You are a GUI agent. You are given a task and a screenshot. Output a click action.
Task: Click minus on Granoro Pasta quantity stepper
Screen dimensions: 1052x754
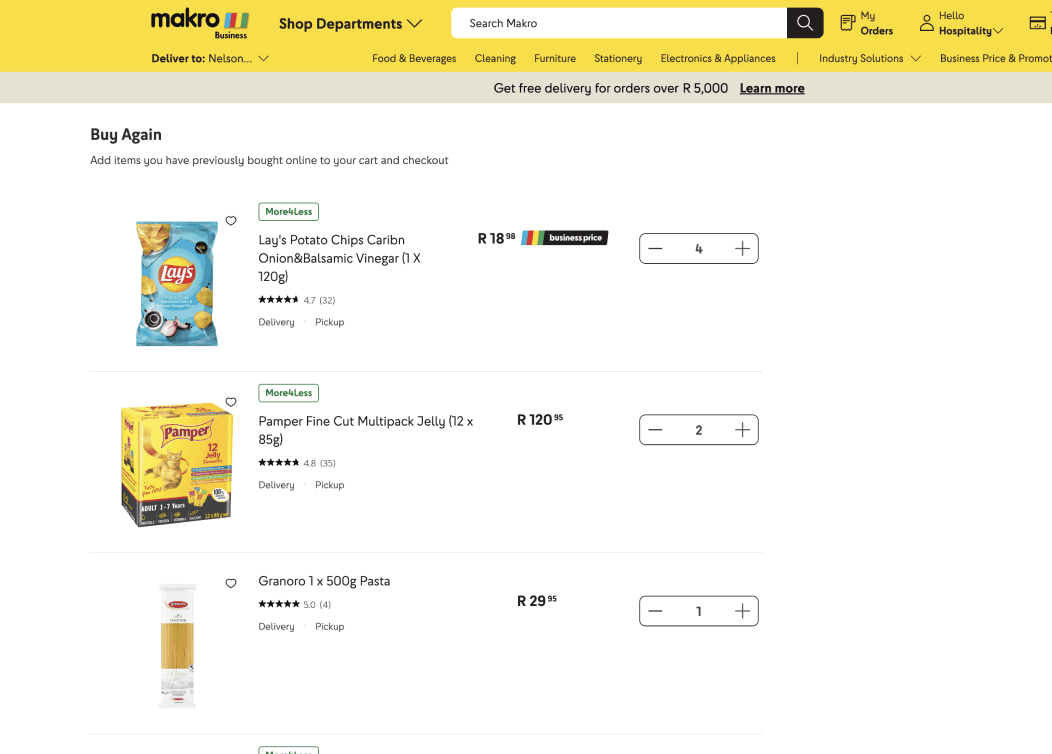tap(655, 611)
